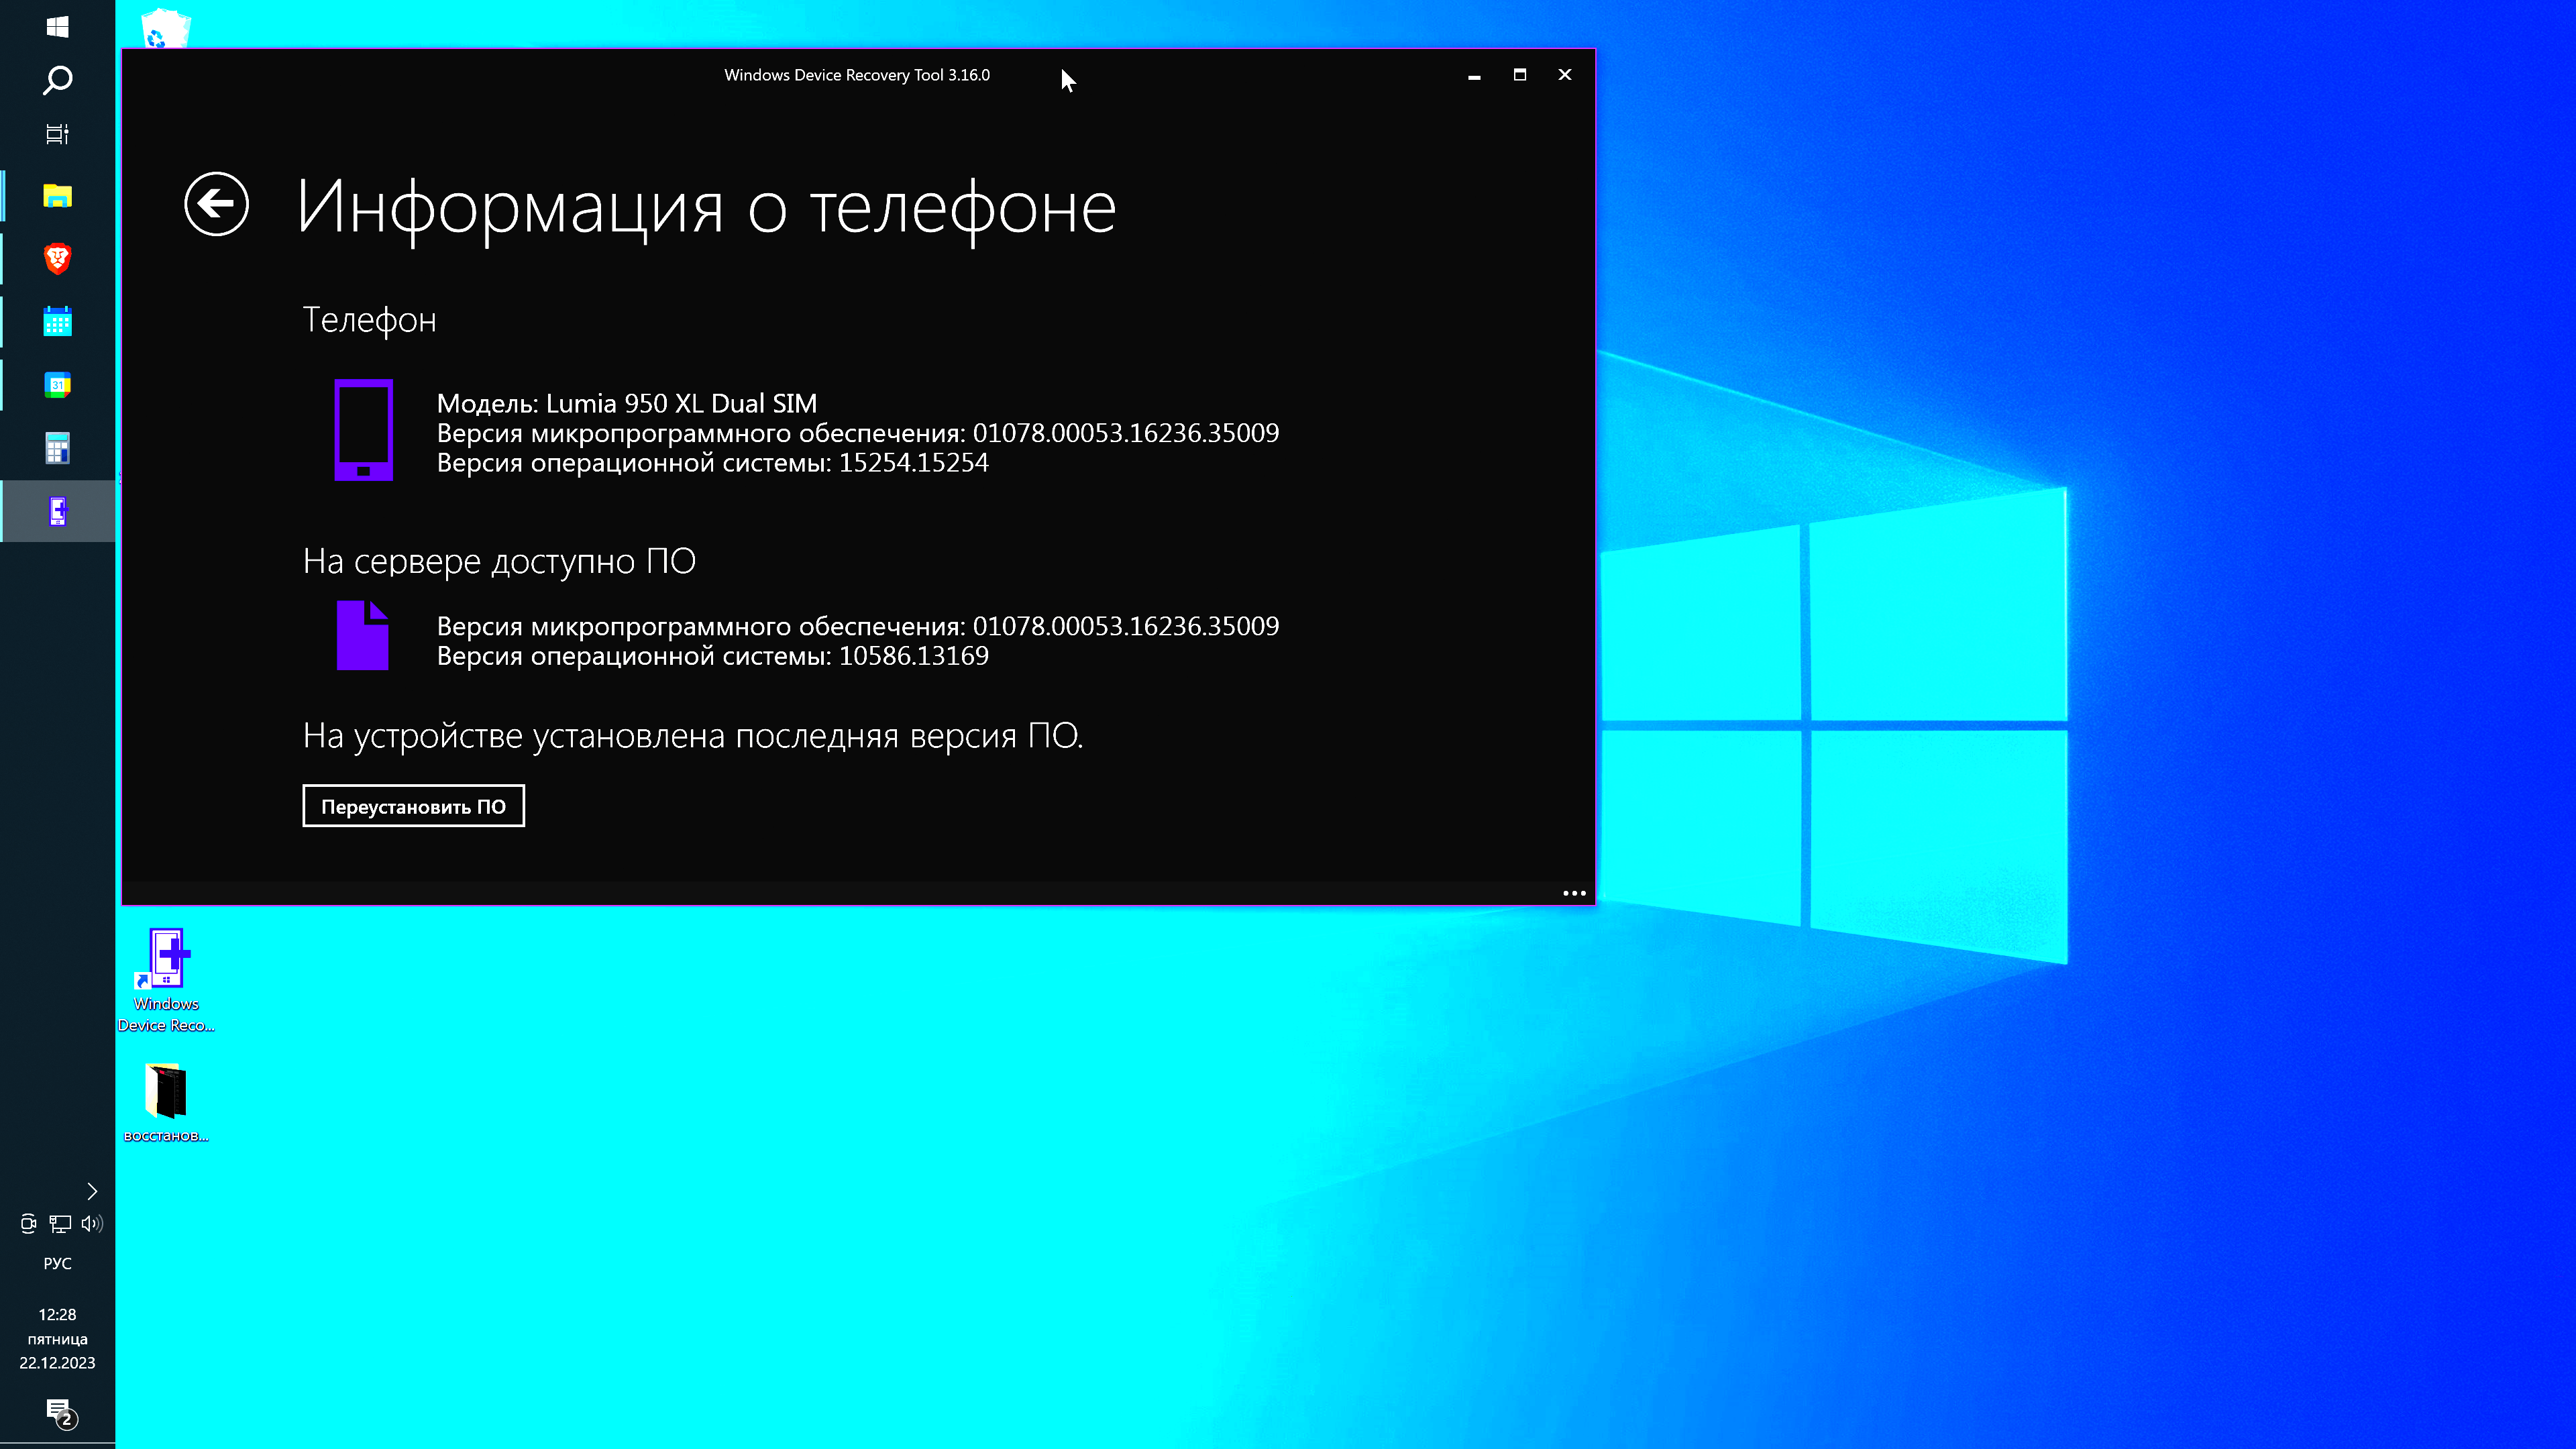Open Google Calendar icon in taskbar

[x=57, y=385]
